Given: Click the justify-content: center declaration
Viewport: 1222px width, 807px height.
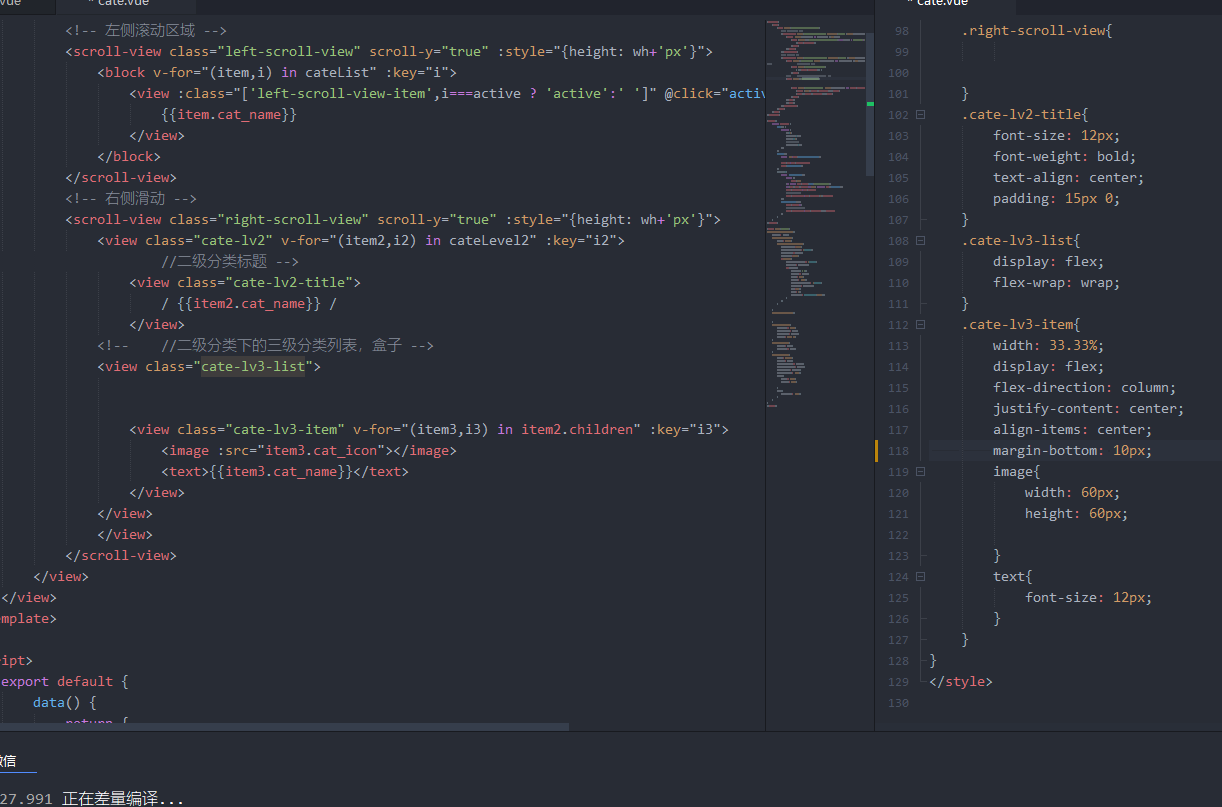Looking at the screenshot, I should point(1088,408).
